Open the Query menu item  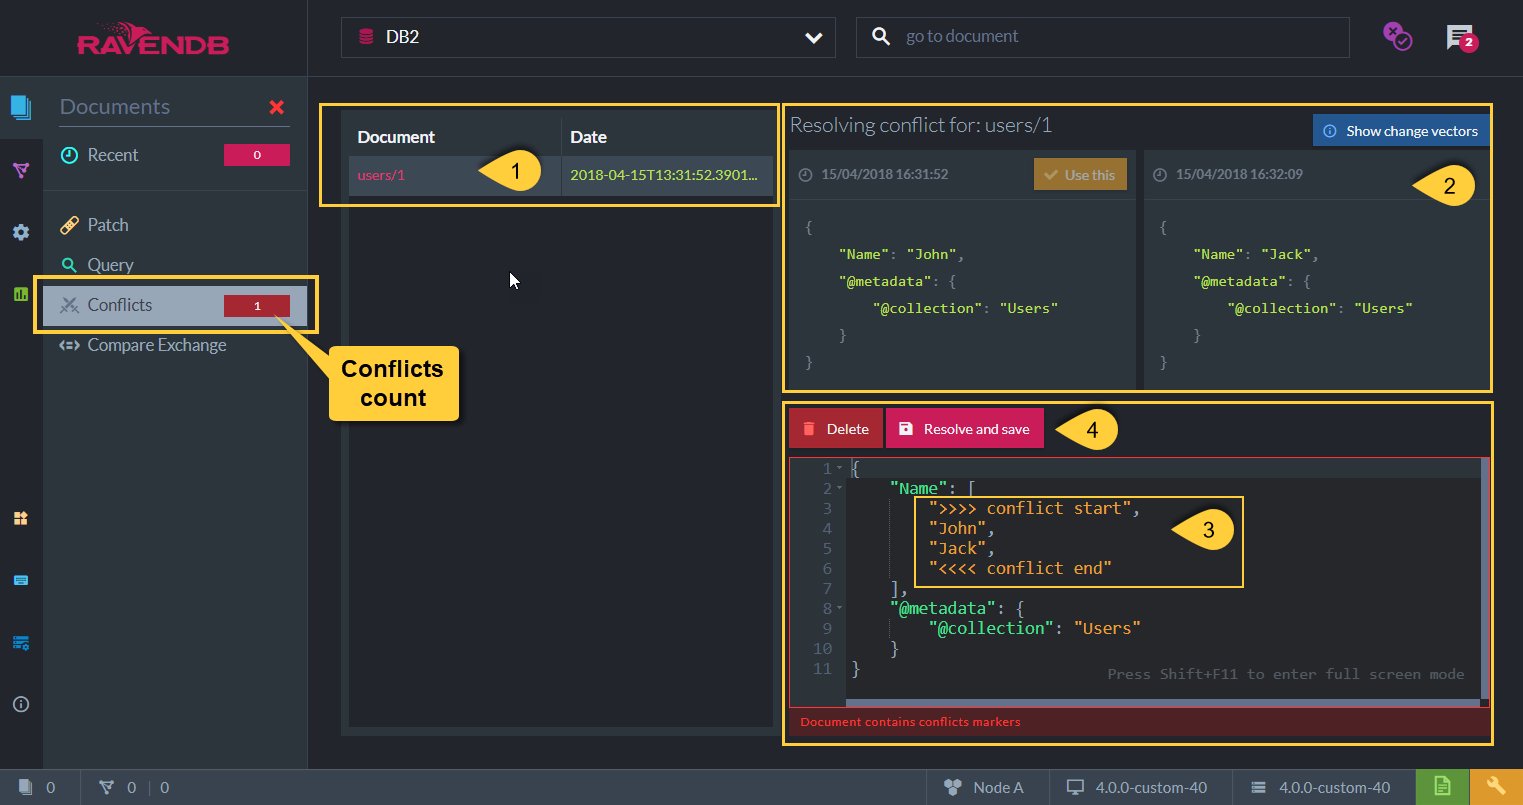175,265
